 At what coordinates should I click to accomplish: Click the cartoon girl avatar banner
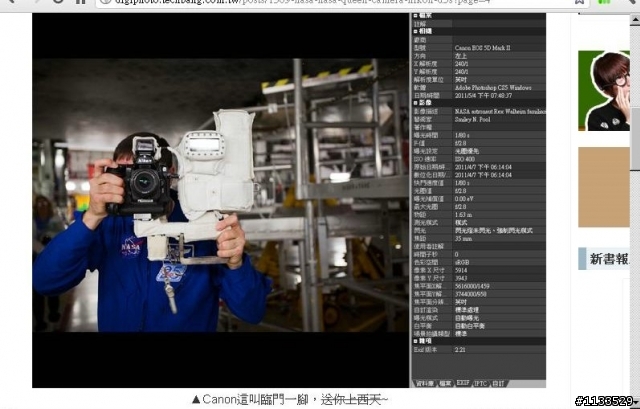coord(604,91)
